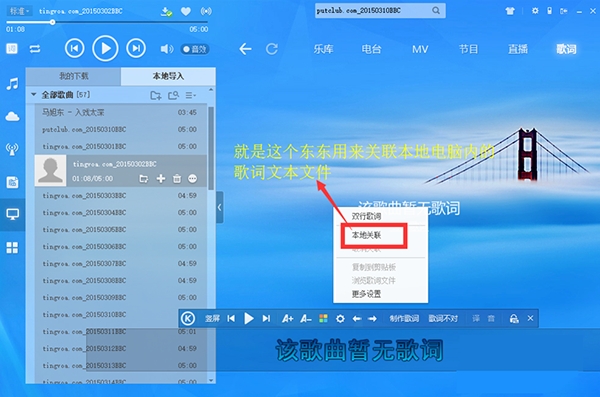
Task: Shift lyrics backward with left arrow
Action: pos(357,319)
